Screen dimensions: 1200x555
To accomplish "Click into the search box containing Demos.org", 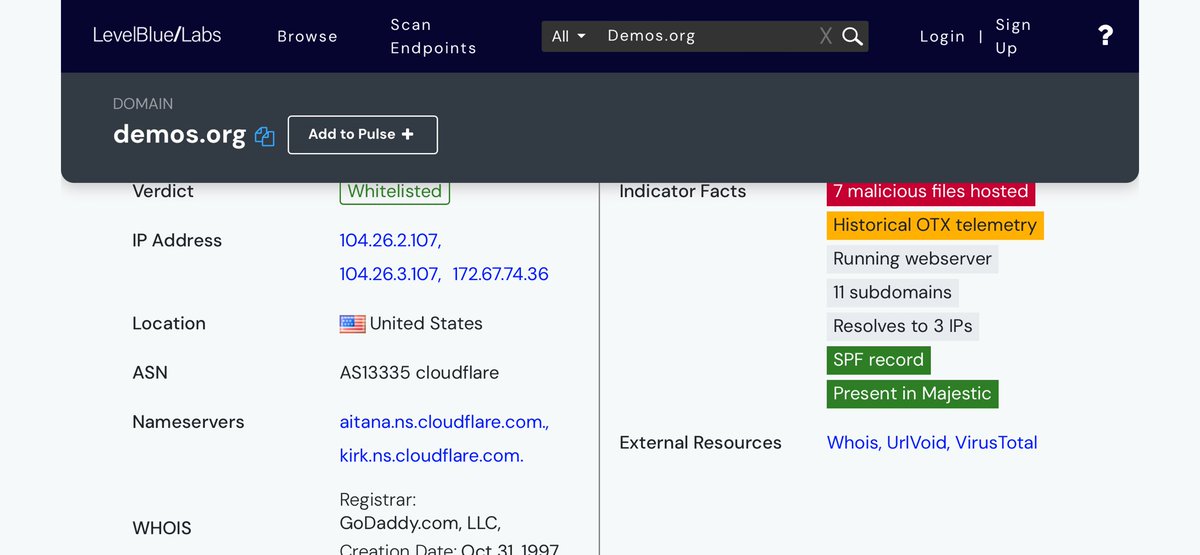I will 705,36.
